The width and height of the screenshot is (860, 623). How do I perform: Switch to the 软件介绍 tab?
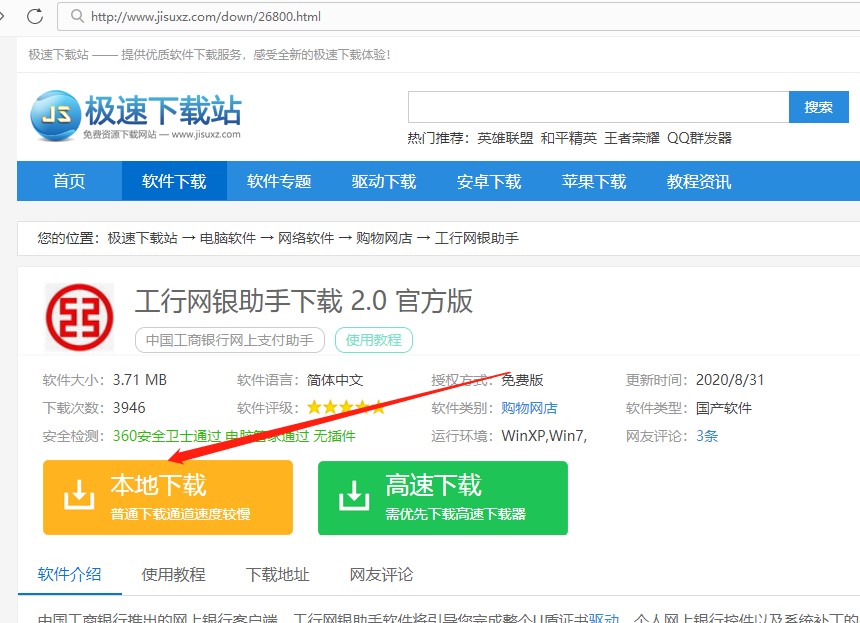point(70,574)
